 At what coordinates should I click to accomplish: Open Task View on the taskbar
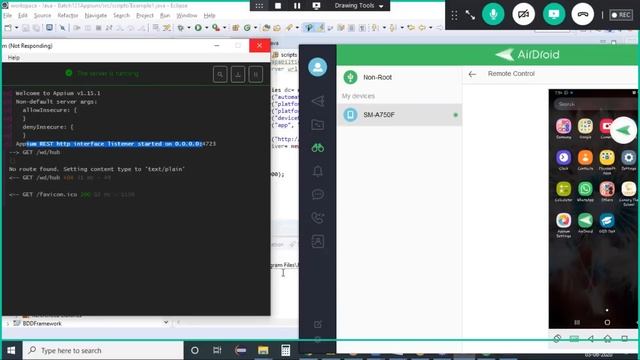(217, 351)
